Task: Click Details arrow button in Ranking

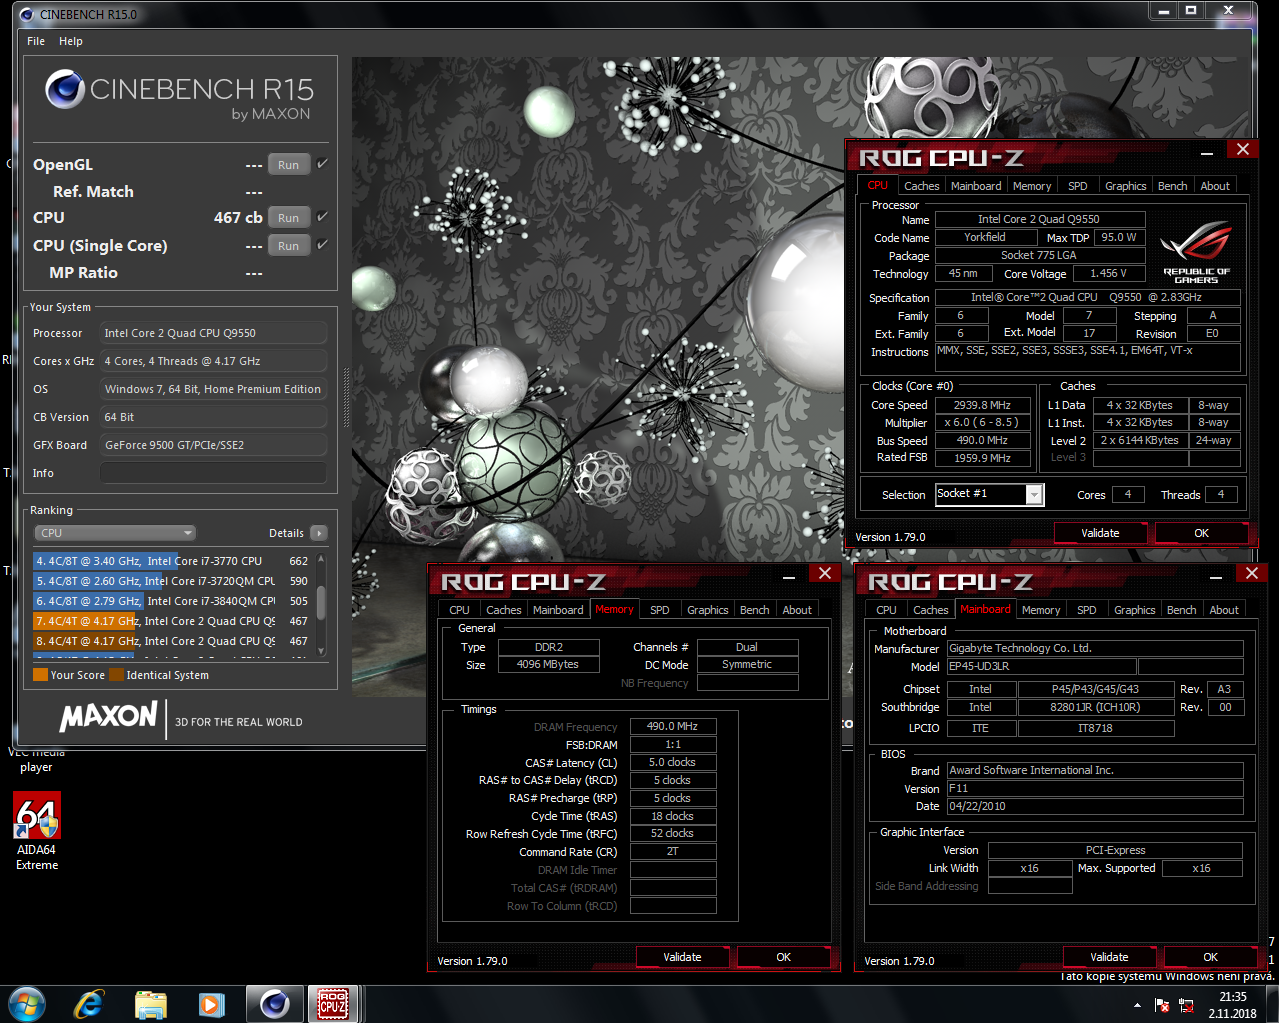Action: [319, 533]
